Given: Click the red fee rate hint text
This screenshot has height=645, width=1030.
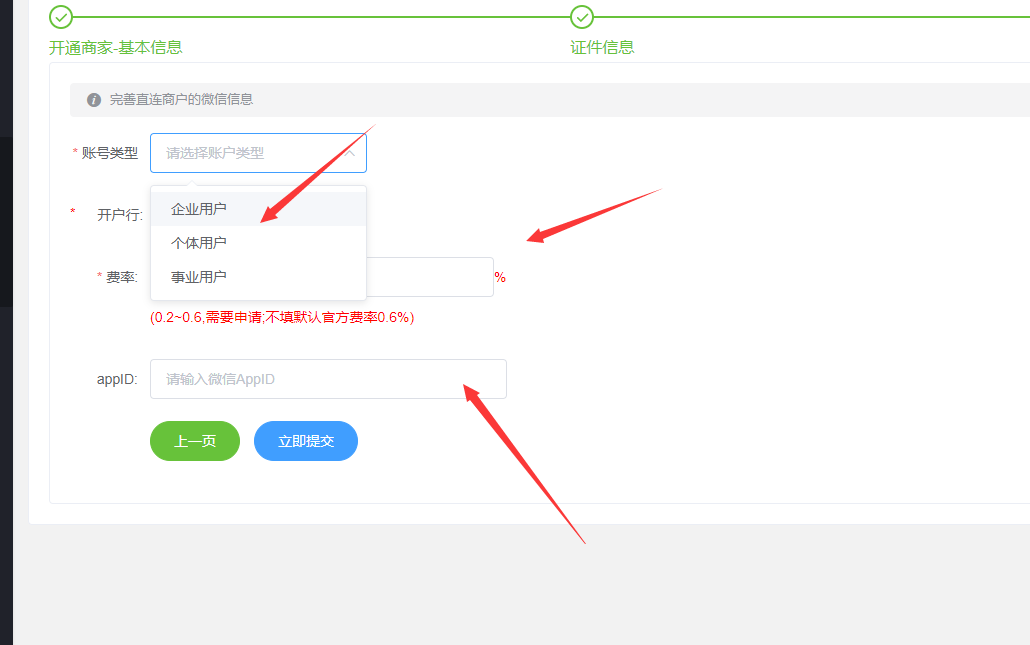Looking at the screenshot, I should [282, 317].
